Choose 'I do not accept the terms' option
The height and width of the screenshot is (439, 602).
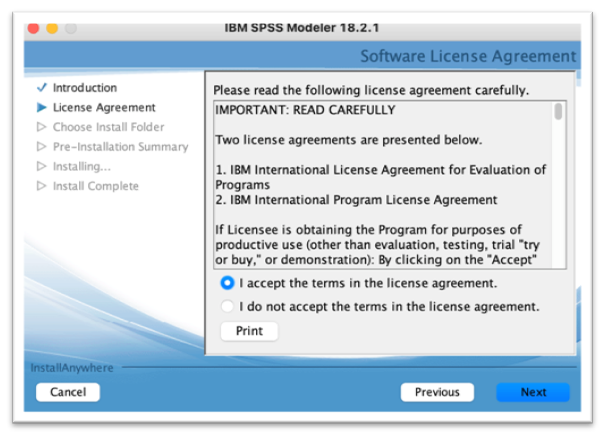[228, 307]
